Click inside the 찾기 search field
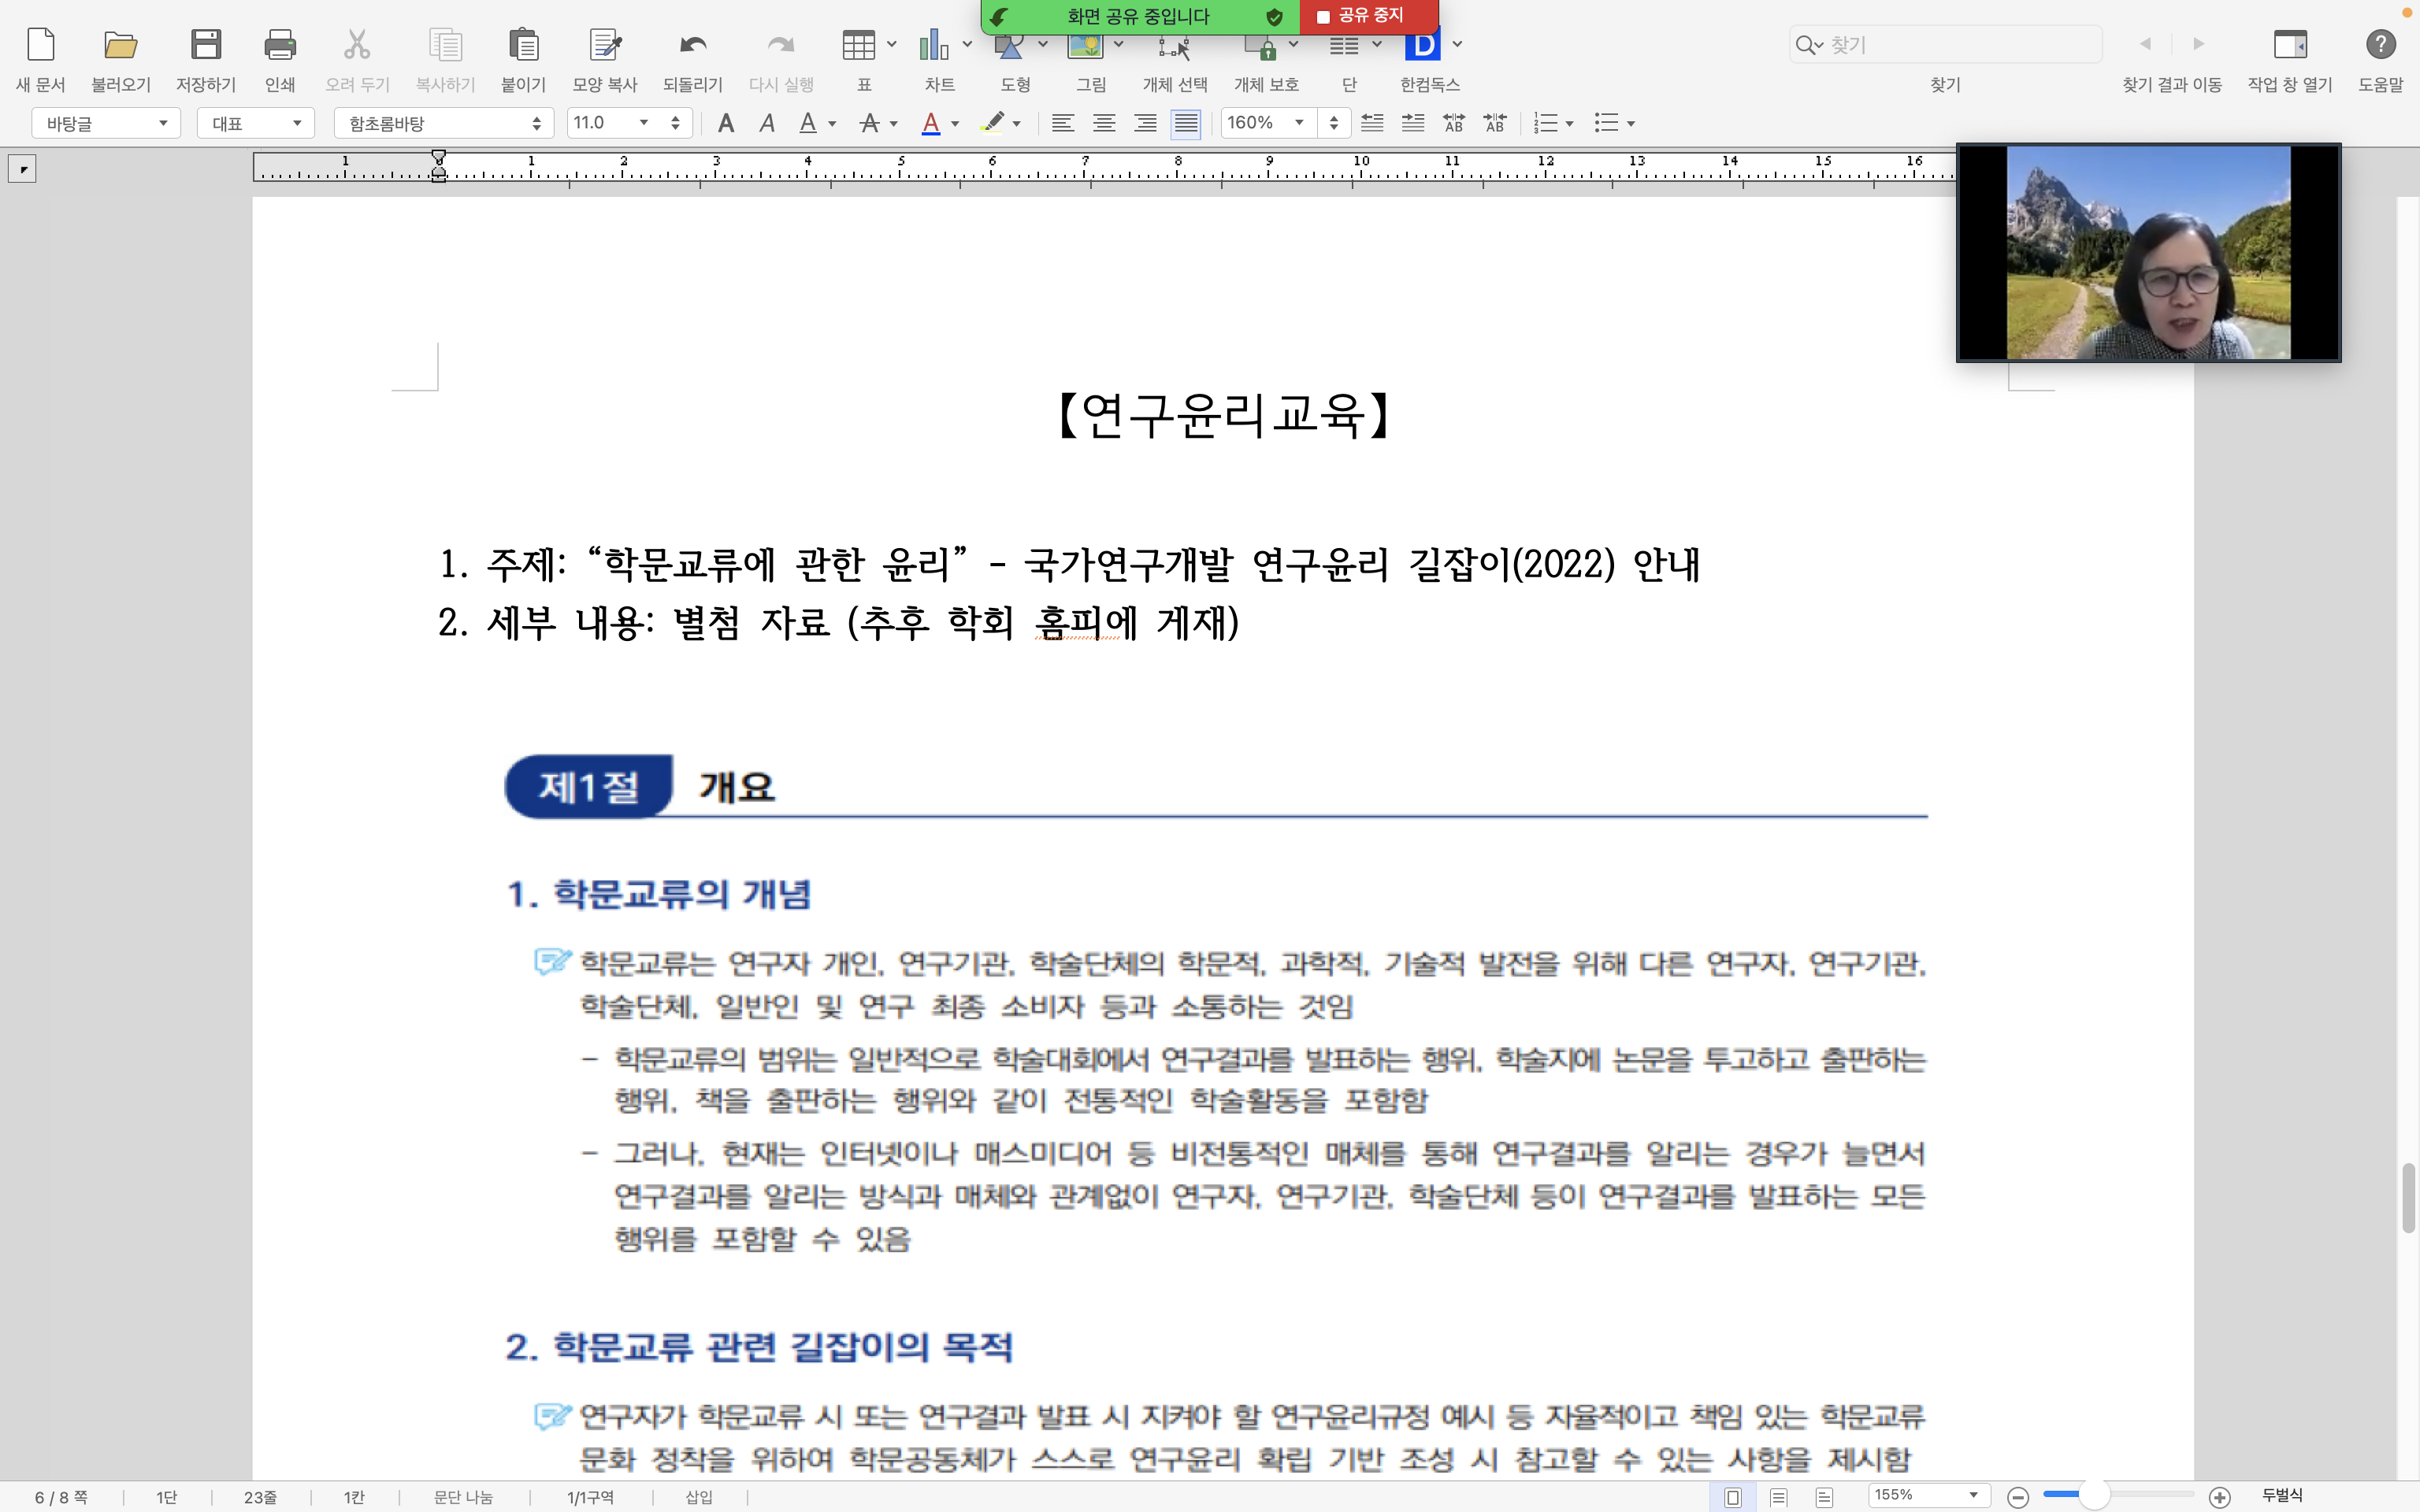The width and height of the screenshot is (2420, 1512). [1945, 45]
